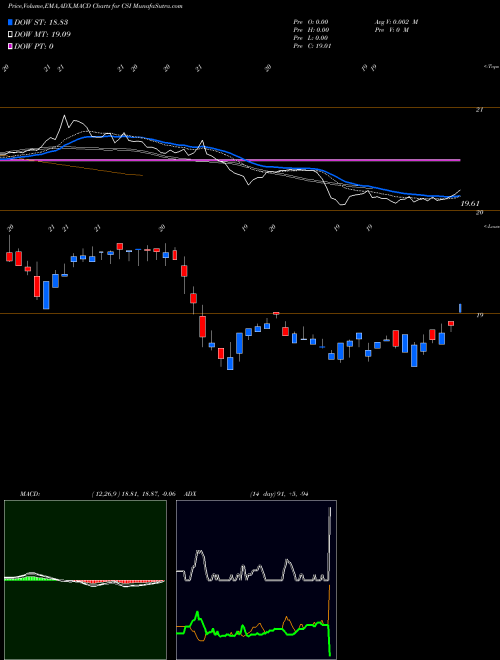
Task: Click the 'Avg V: 0.002 M' value
Action: click(396, 22)
